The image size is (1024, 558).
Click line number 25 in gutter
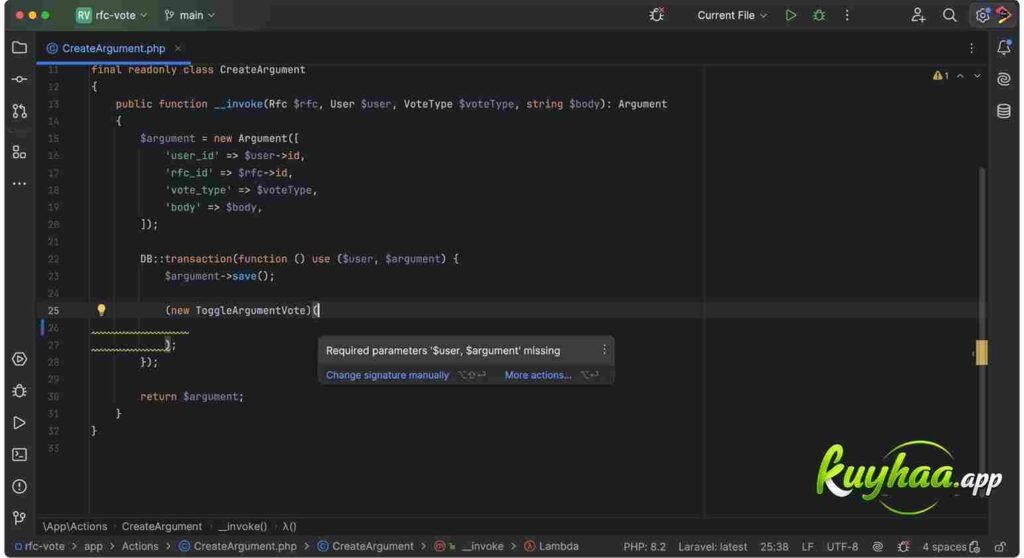tap(53, 310)
